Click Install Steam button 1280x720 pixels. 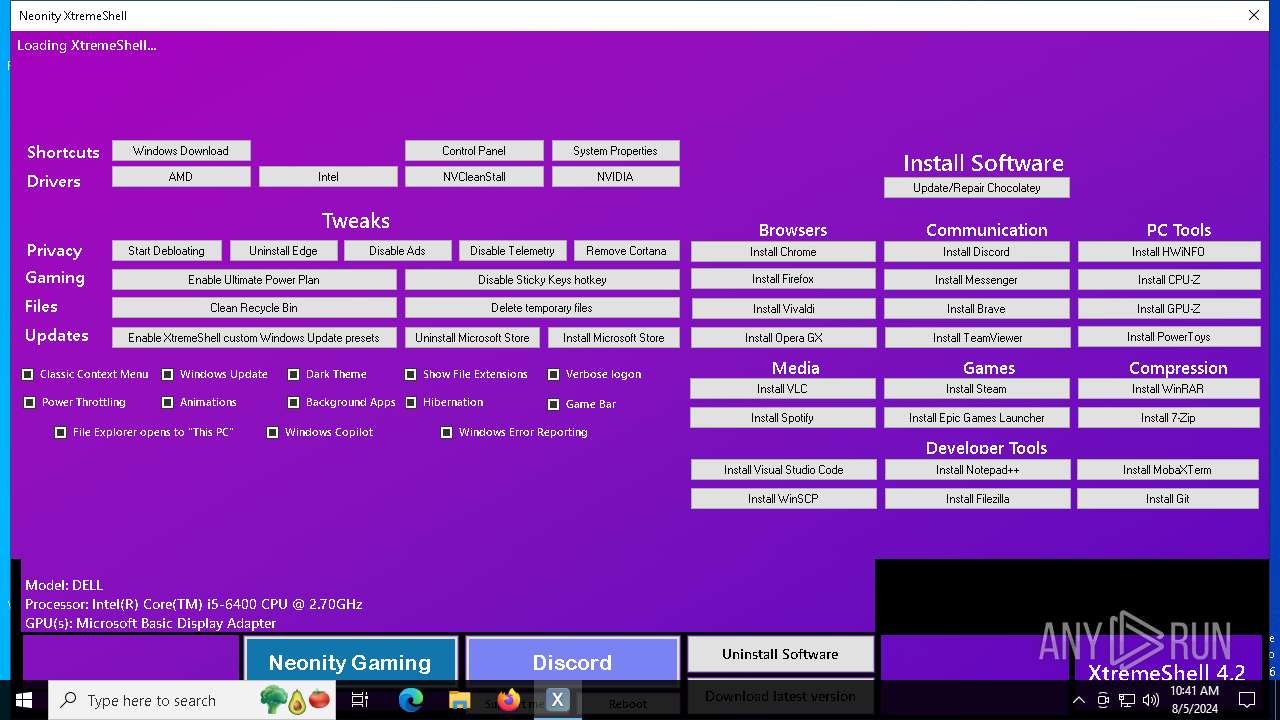pyautogui.click(x=977, y=389)
